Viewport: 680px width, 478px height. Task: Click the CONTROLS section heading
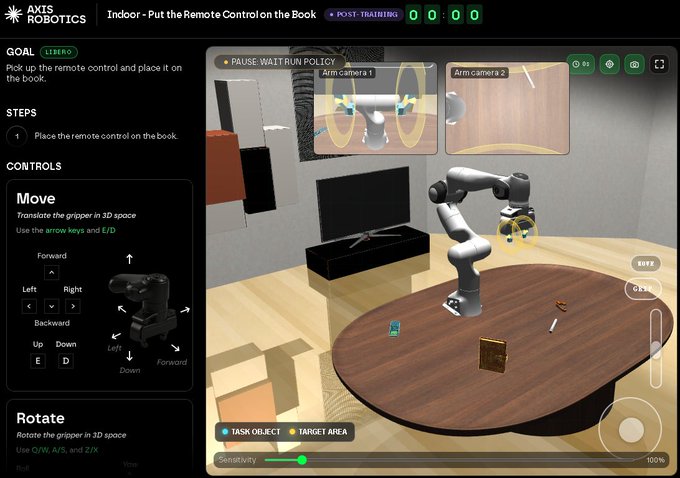pyautogui.click(x=34, y=166)
